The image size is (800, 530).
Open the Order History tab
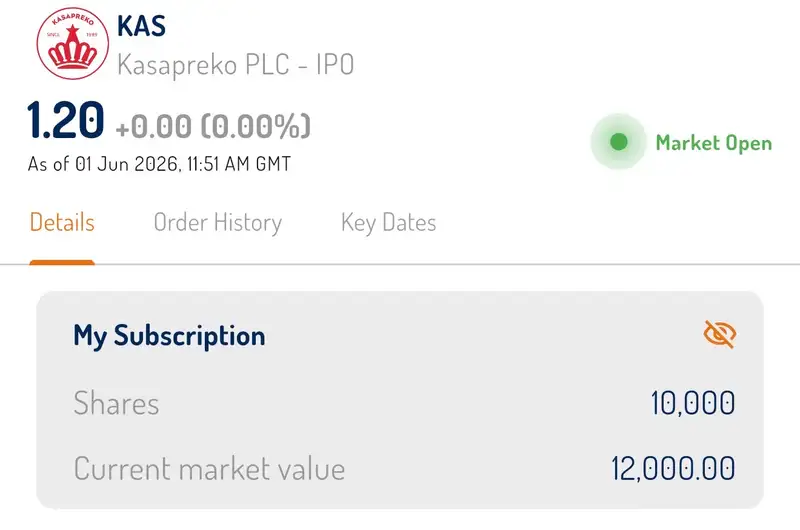pos(218,223)
